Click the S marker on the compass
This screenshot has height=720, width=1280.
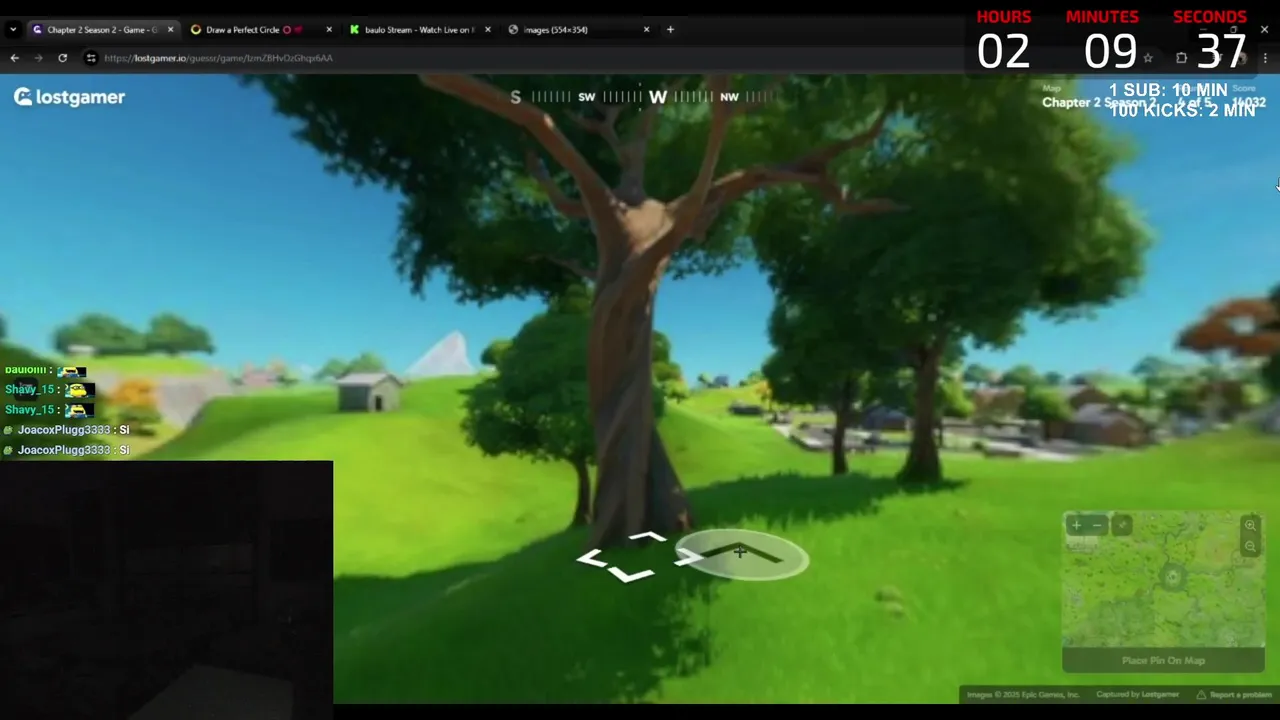point(516,97)
